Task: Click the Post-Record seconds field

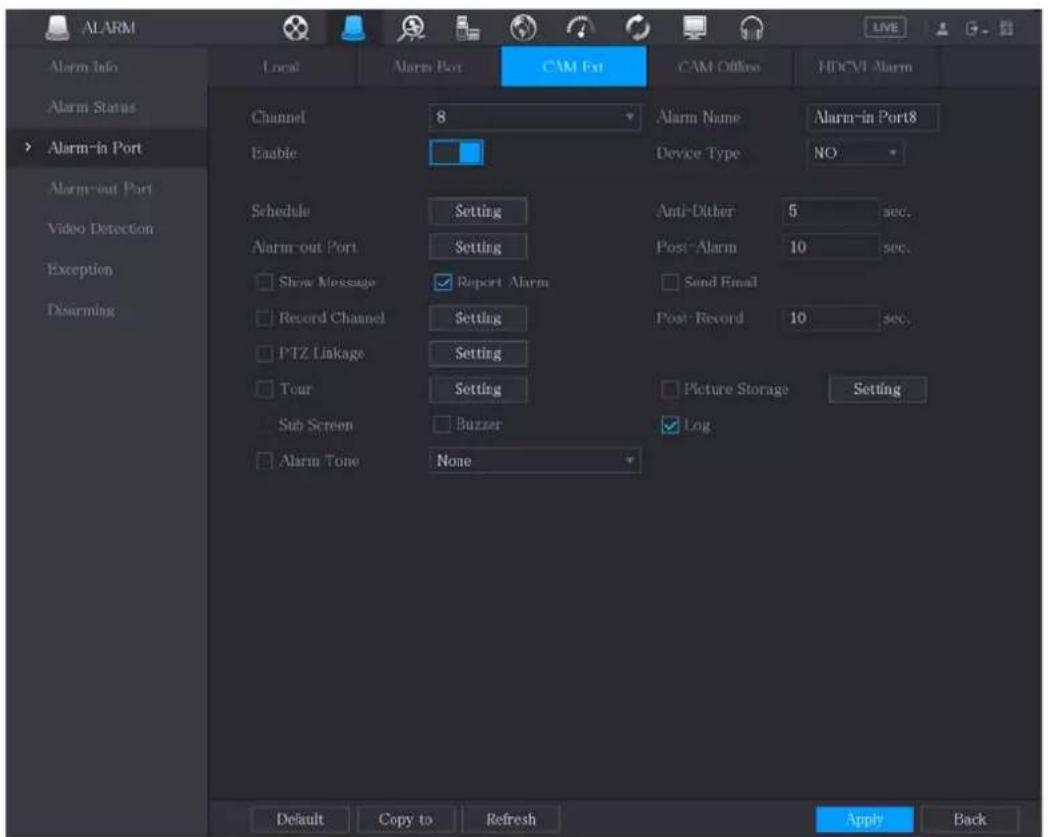Action: [830, 318]
